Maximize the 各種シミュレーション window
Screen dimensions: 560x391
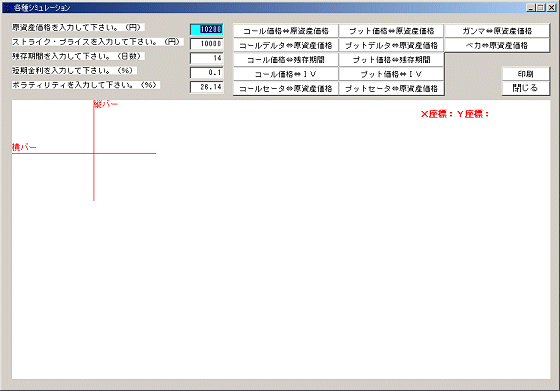pyautogui.click(x=541, y=7)
